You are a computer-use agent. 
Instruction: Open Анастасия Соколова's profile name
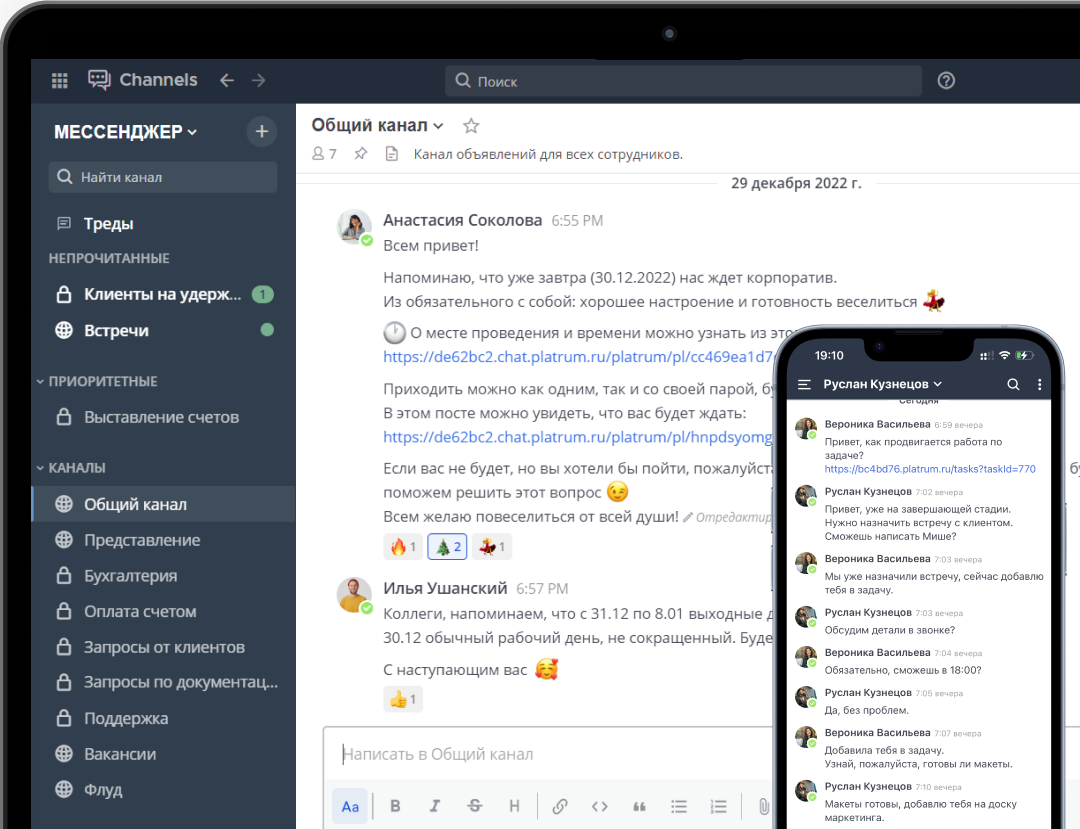[463, 220]
